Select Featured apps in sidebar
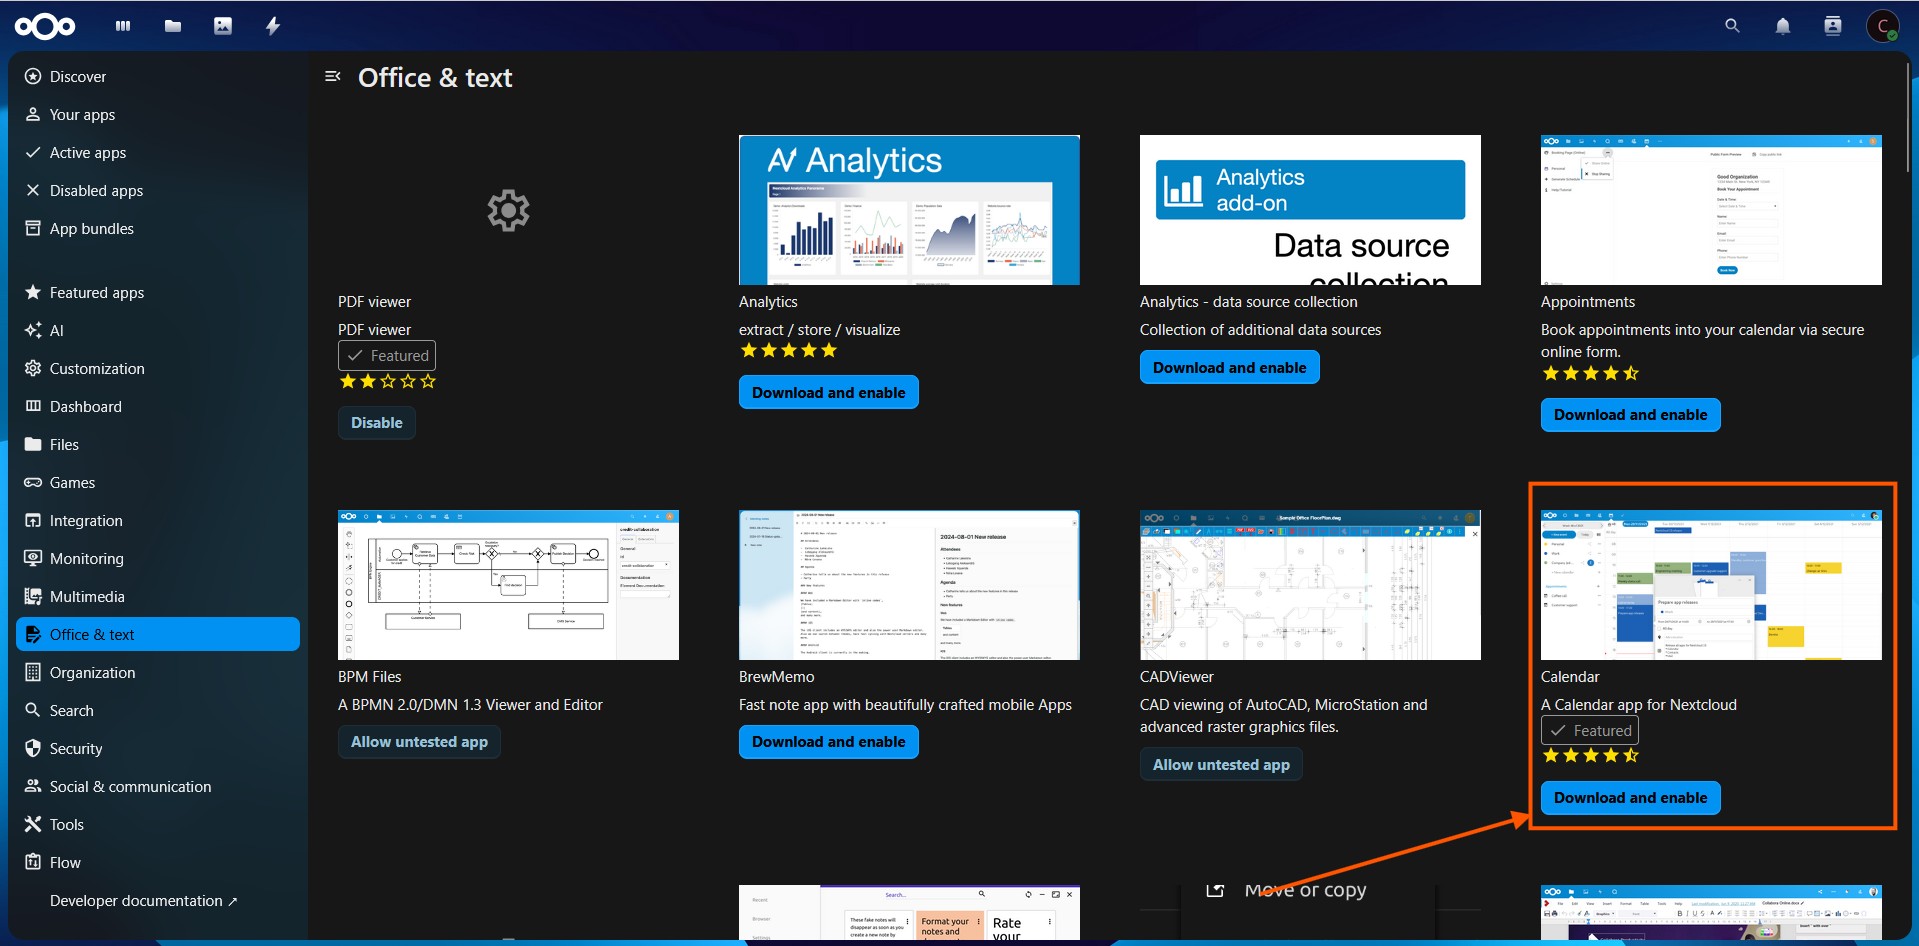Screen dimensions: 1919x946 97,293
